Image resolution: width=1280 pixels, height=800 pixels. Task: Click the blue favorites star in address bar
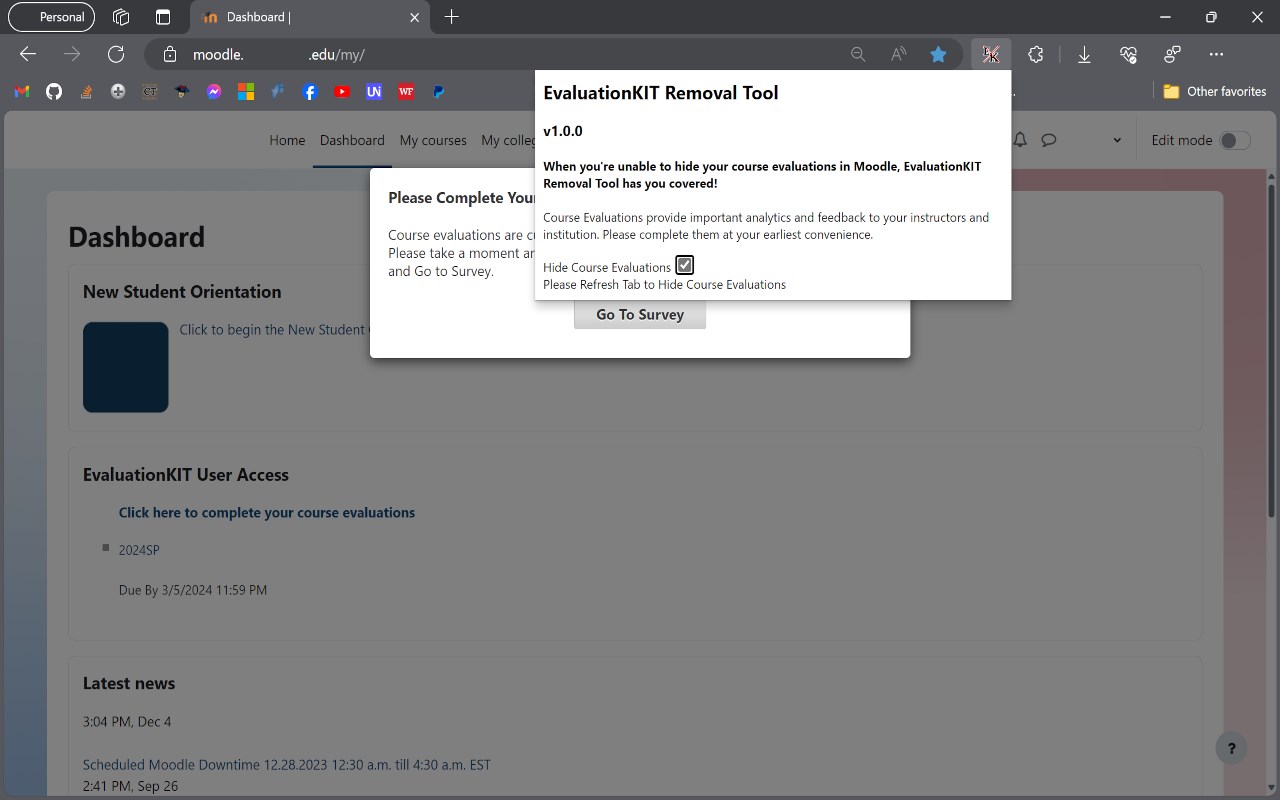coord(938,55)
